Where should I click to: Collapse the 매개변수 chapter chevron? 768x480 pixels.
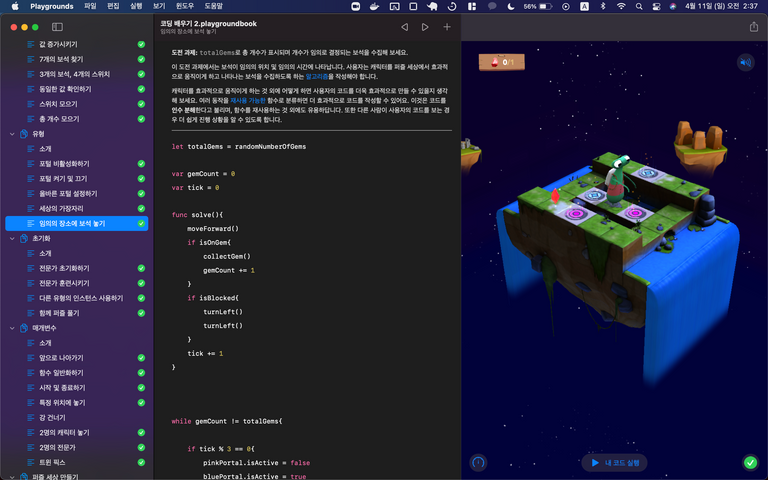click(12, 328)
